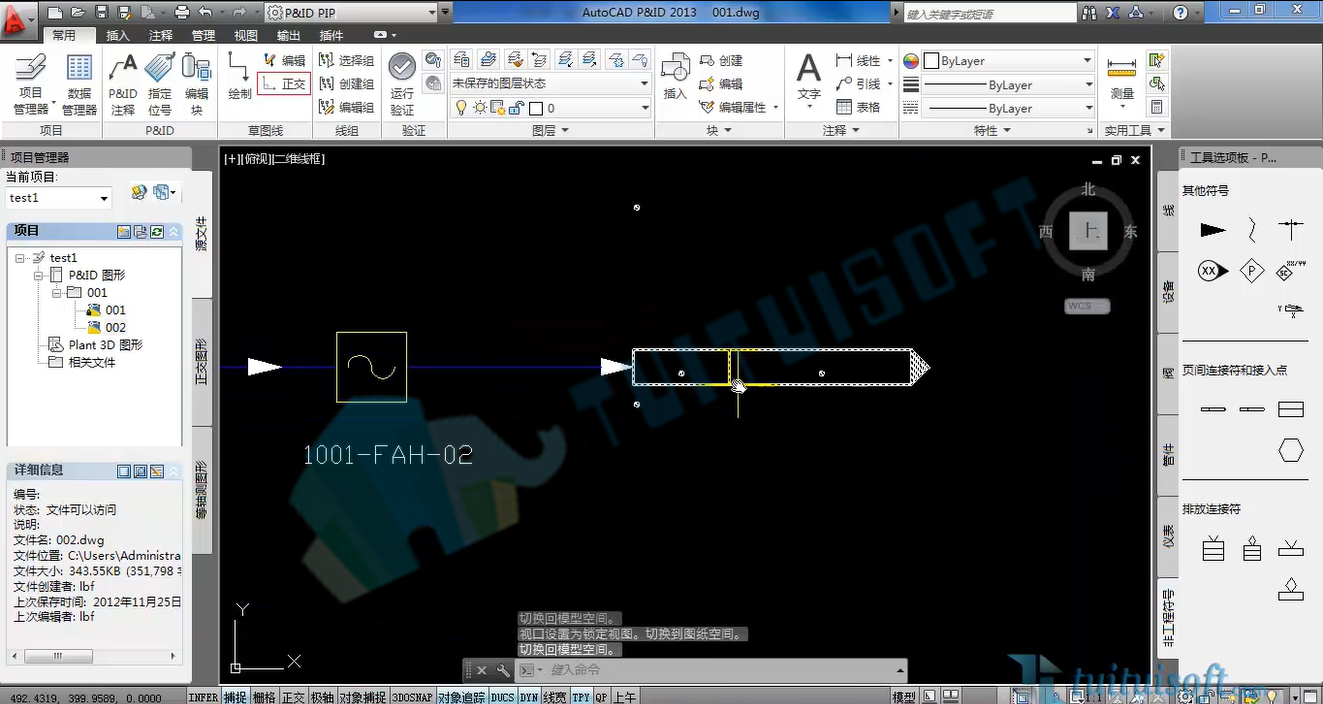The height and width of the screenshot is (704, 1323).
Task: Select the 绘制 sketch line draw tool
Action: pos(240,76)
